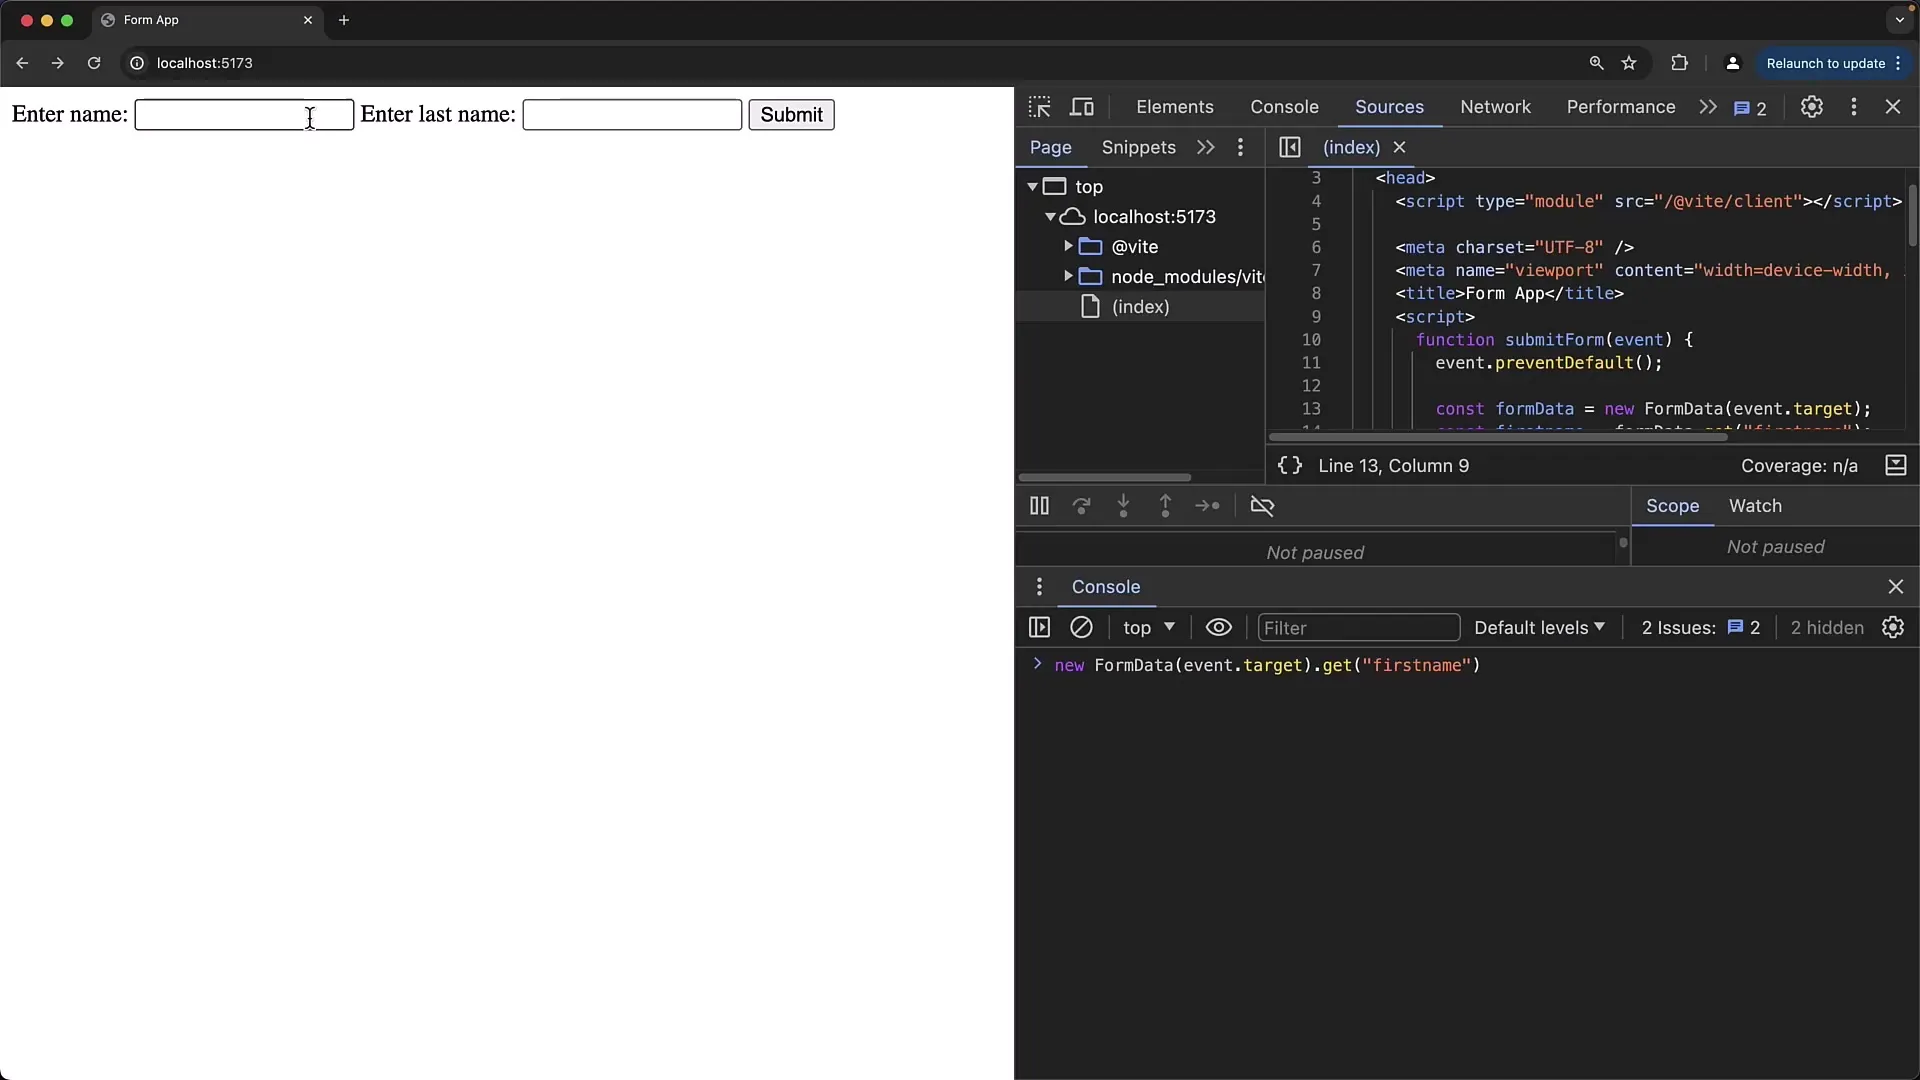
Task: Switch to the Network tab
Action: [1497, 107]
